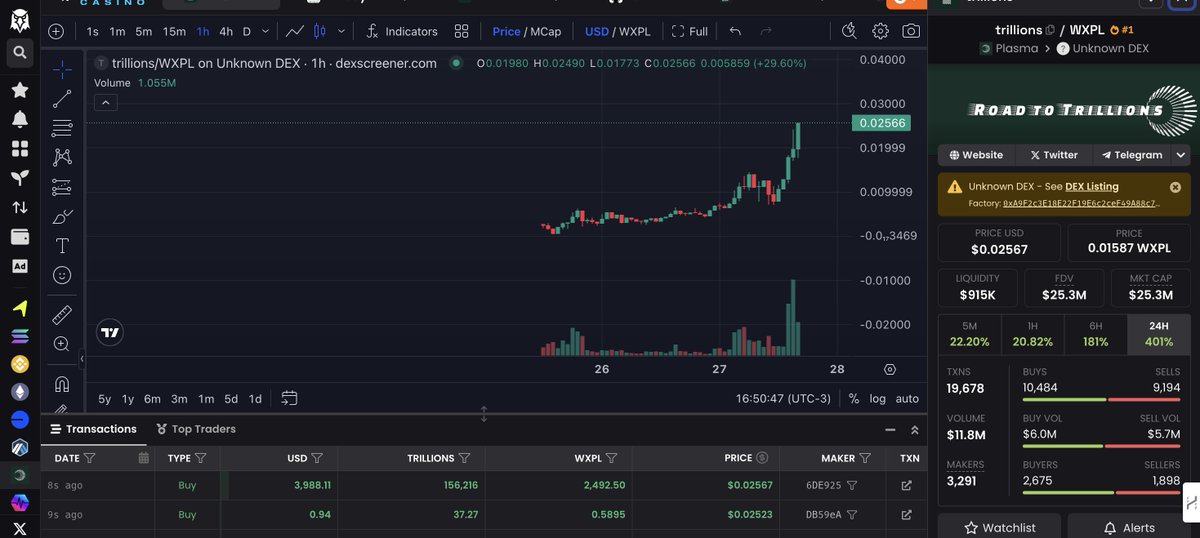Select the Base chain icon in sidebar

click(19, 419)
